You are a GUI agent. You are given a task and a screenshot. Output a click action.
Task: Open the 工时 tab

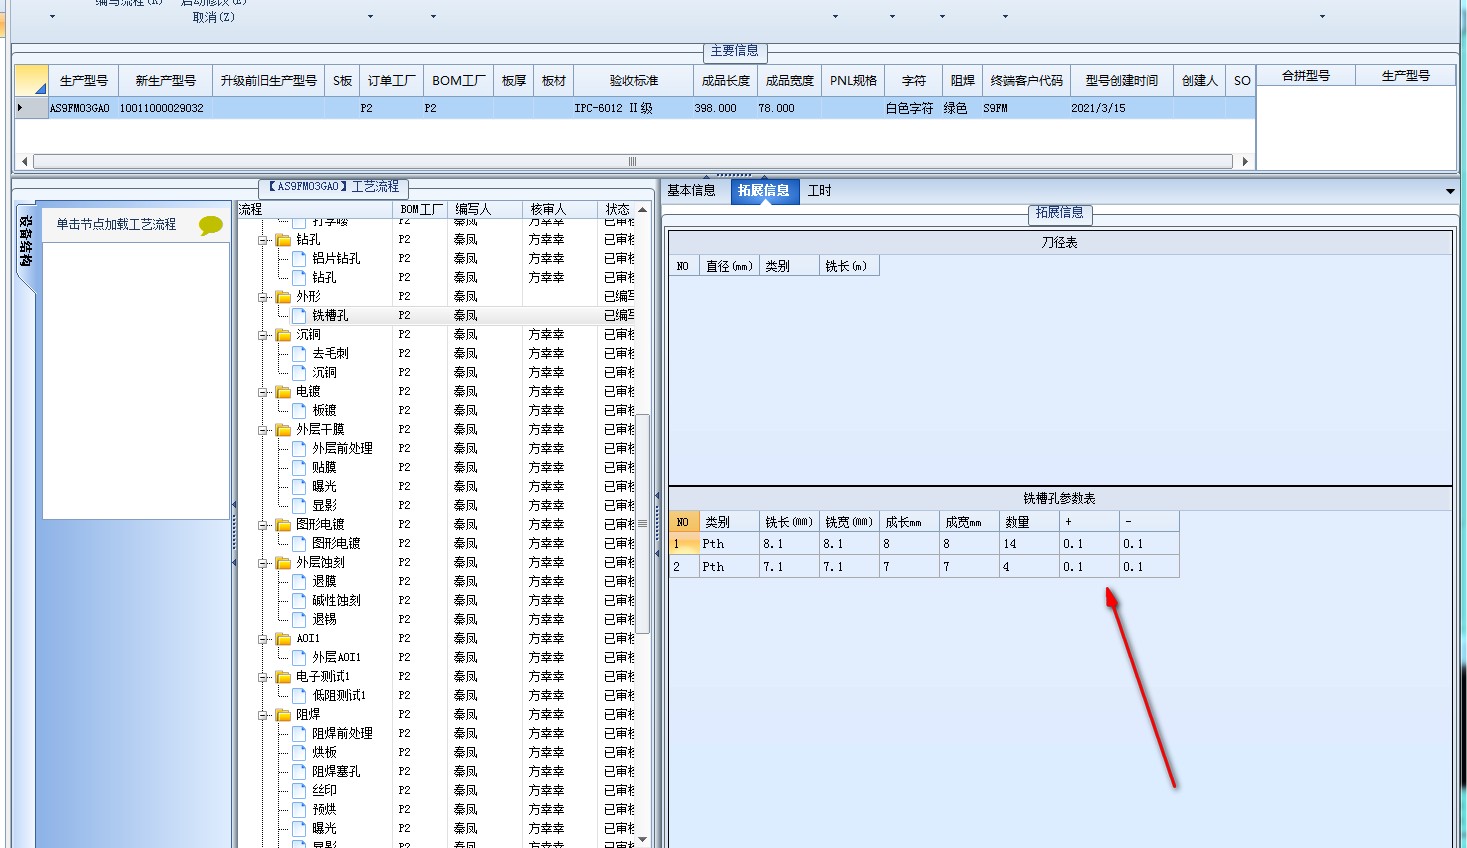click(820, 191)
